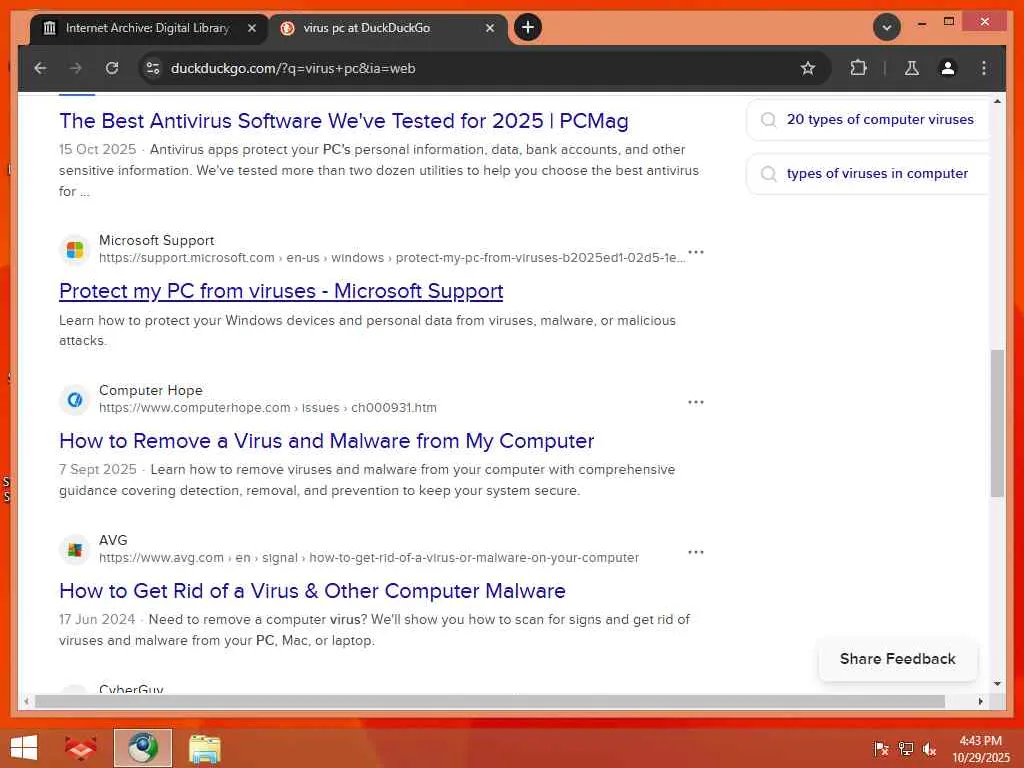Click the Computer Hope site name
The image size is (1024, 768).
tap(151, 391)
